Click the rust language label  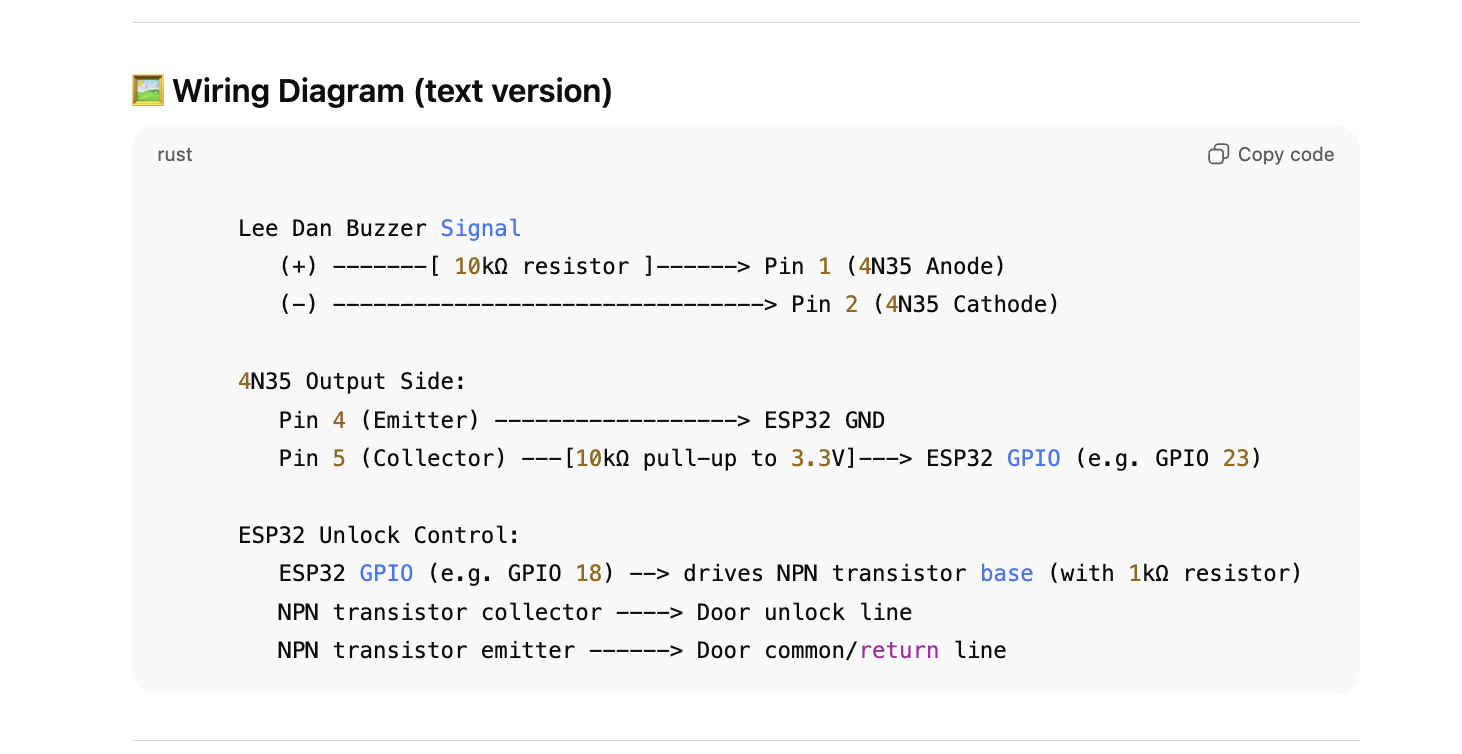(x=175, y=155)
